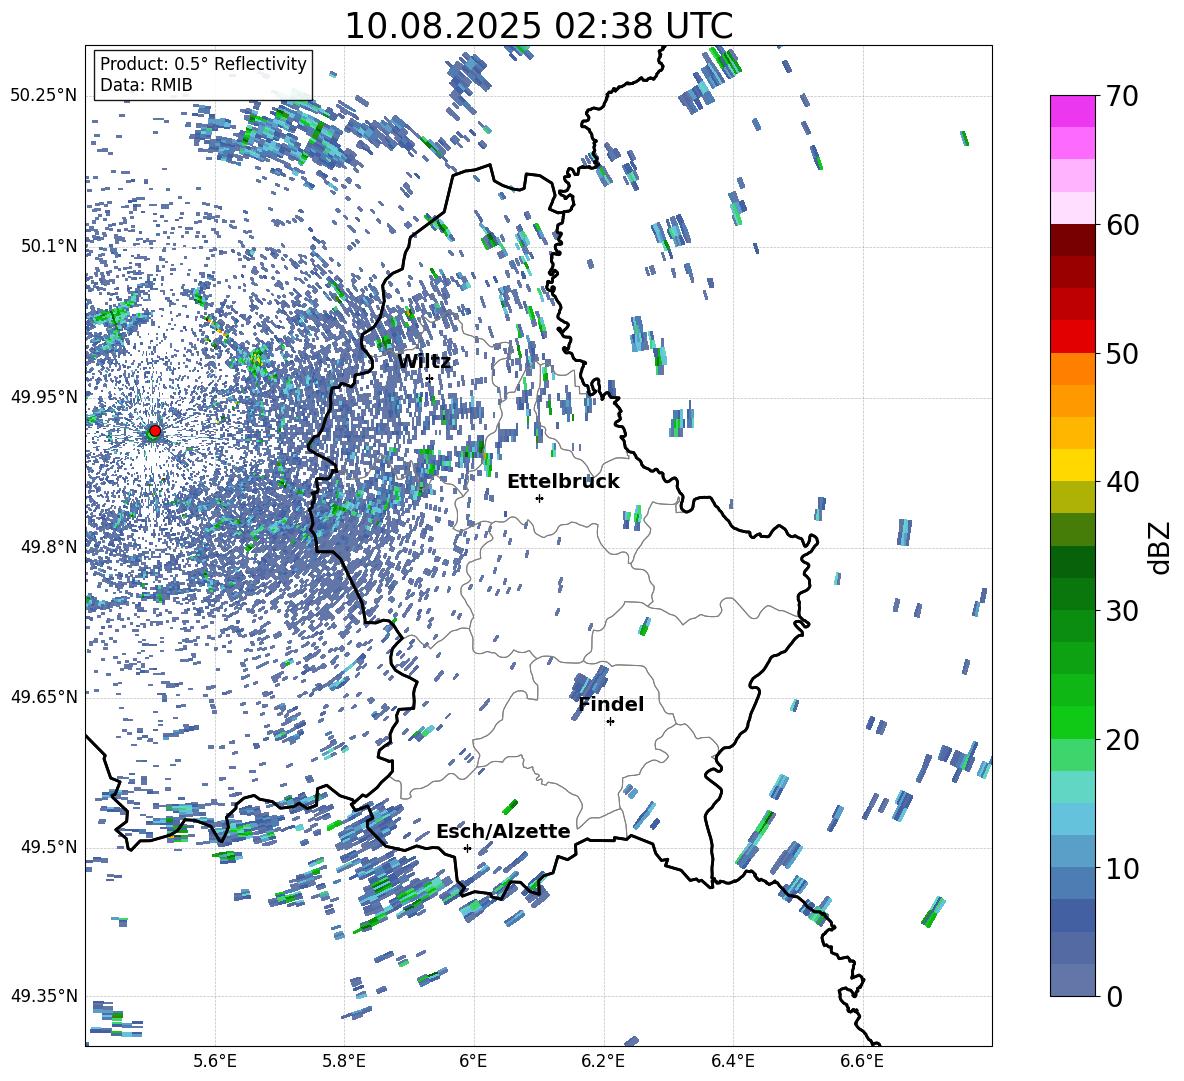Click the cross marker below Findel label
This screenshot has width=1184, height=1081.
[610, 722]
